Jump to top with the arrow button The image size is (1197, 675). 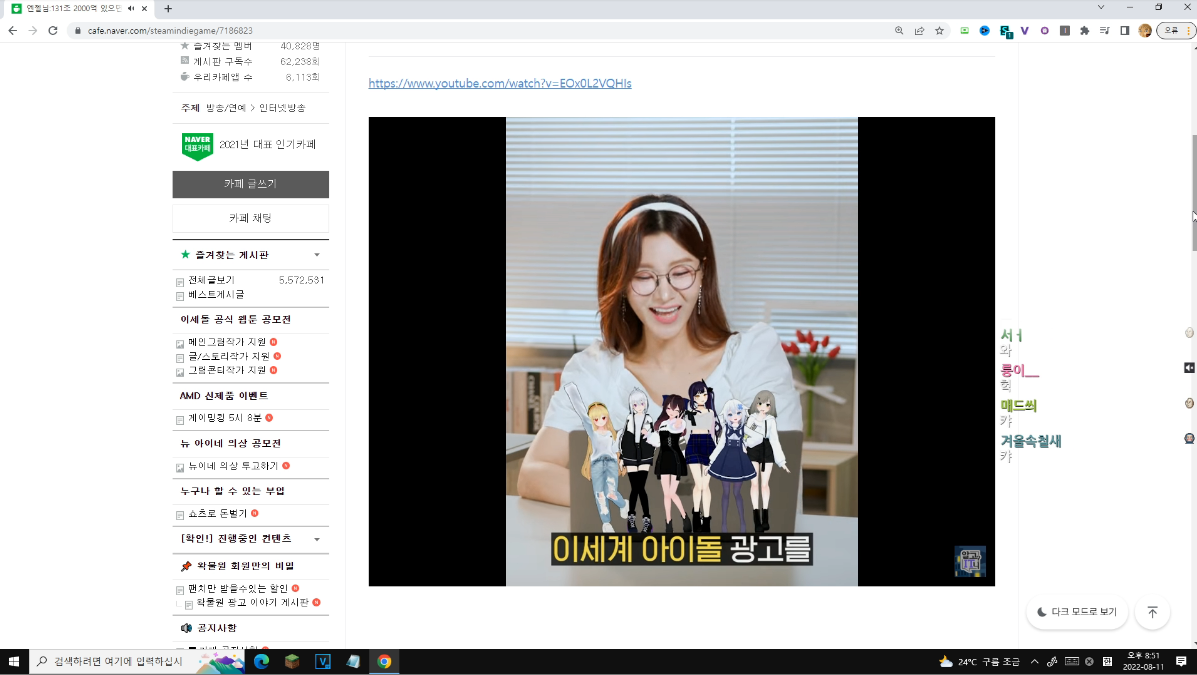pos(1153,612)
